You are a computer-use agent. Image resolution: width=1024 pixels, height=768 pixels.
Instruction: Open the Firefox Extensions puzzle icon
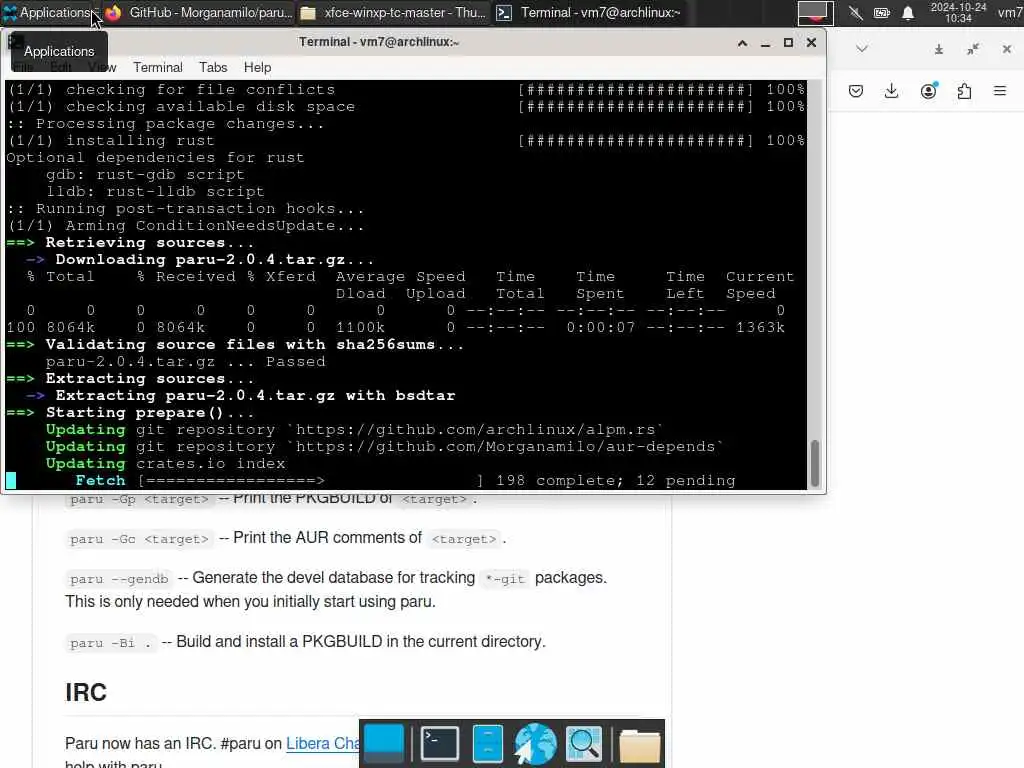coord(965,91)
